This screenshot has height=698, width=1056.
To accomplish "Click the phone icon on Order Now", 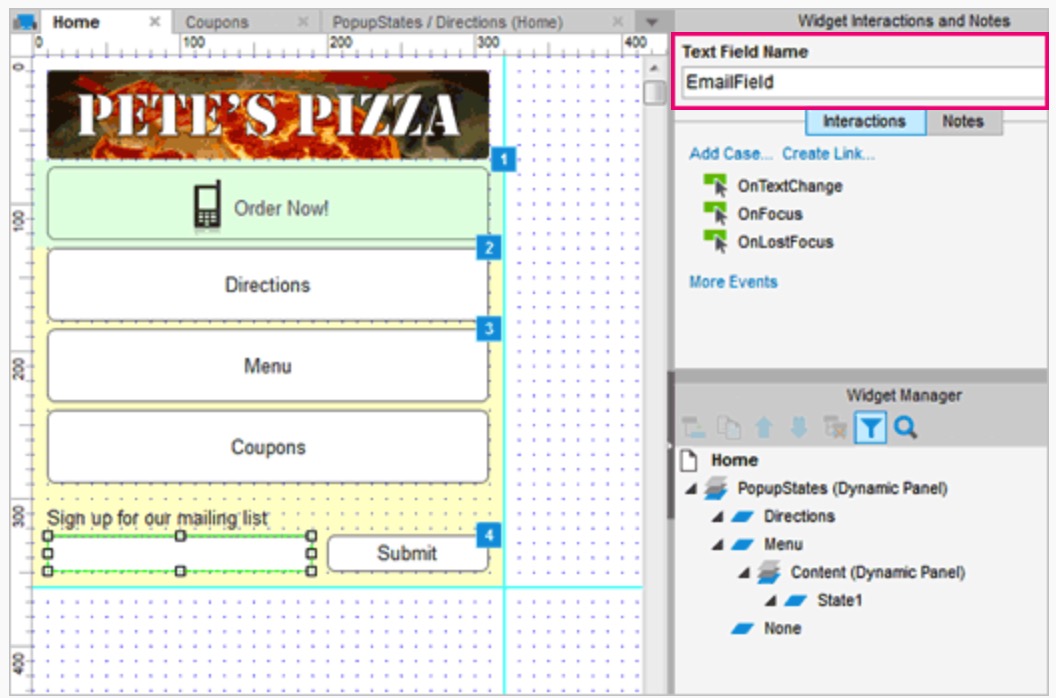I will click(207, 206).
